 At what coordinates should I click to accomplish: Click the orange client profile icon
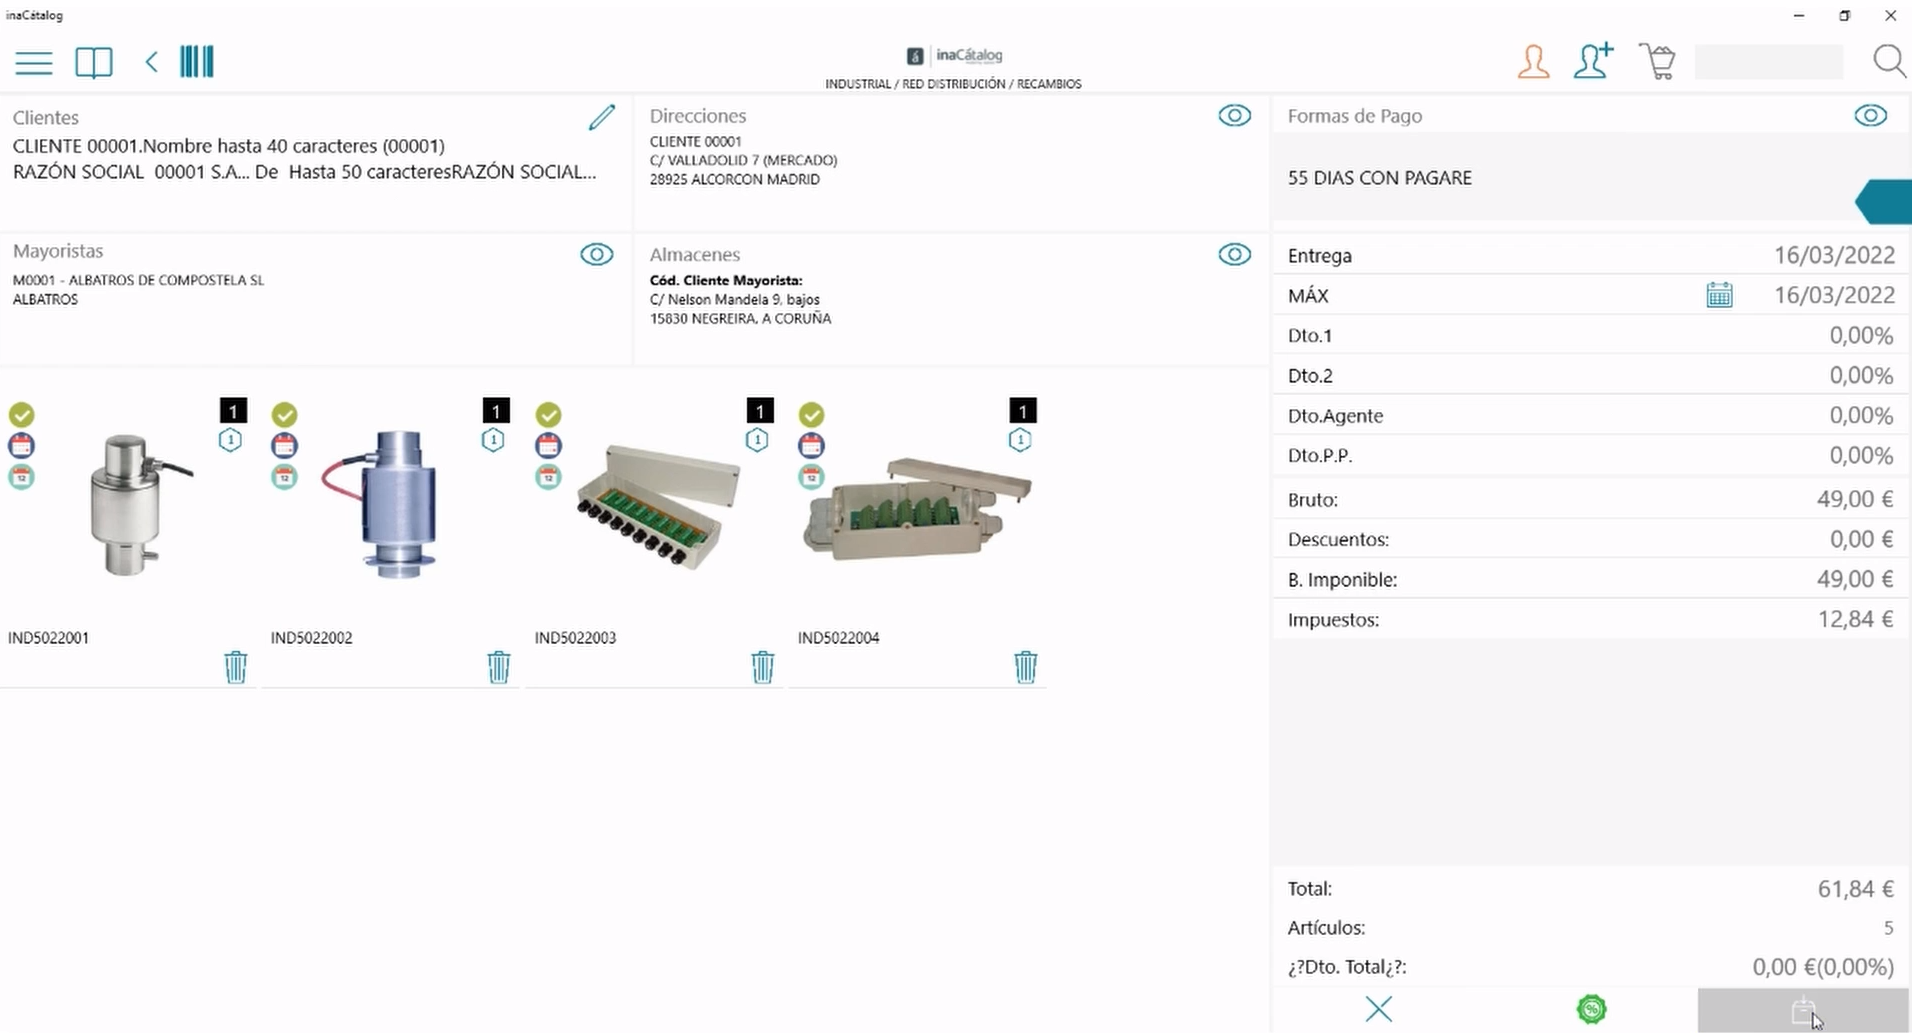click(1533, 62)
